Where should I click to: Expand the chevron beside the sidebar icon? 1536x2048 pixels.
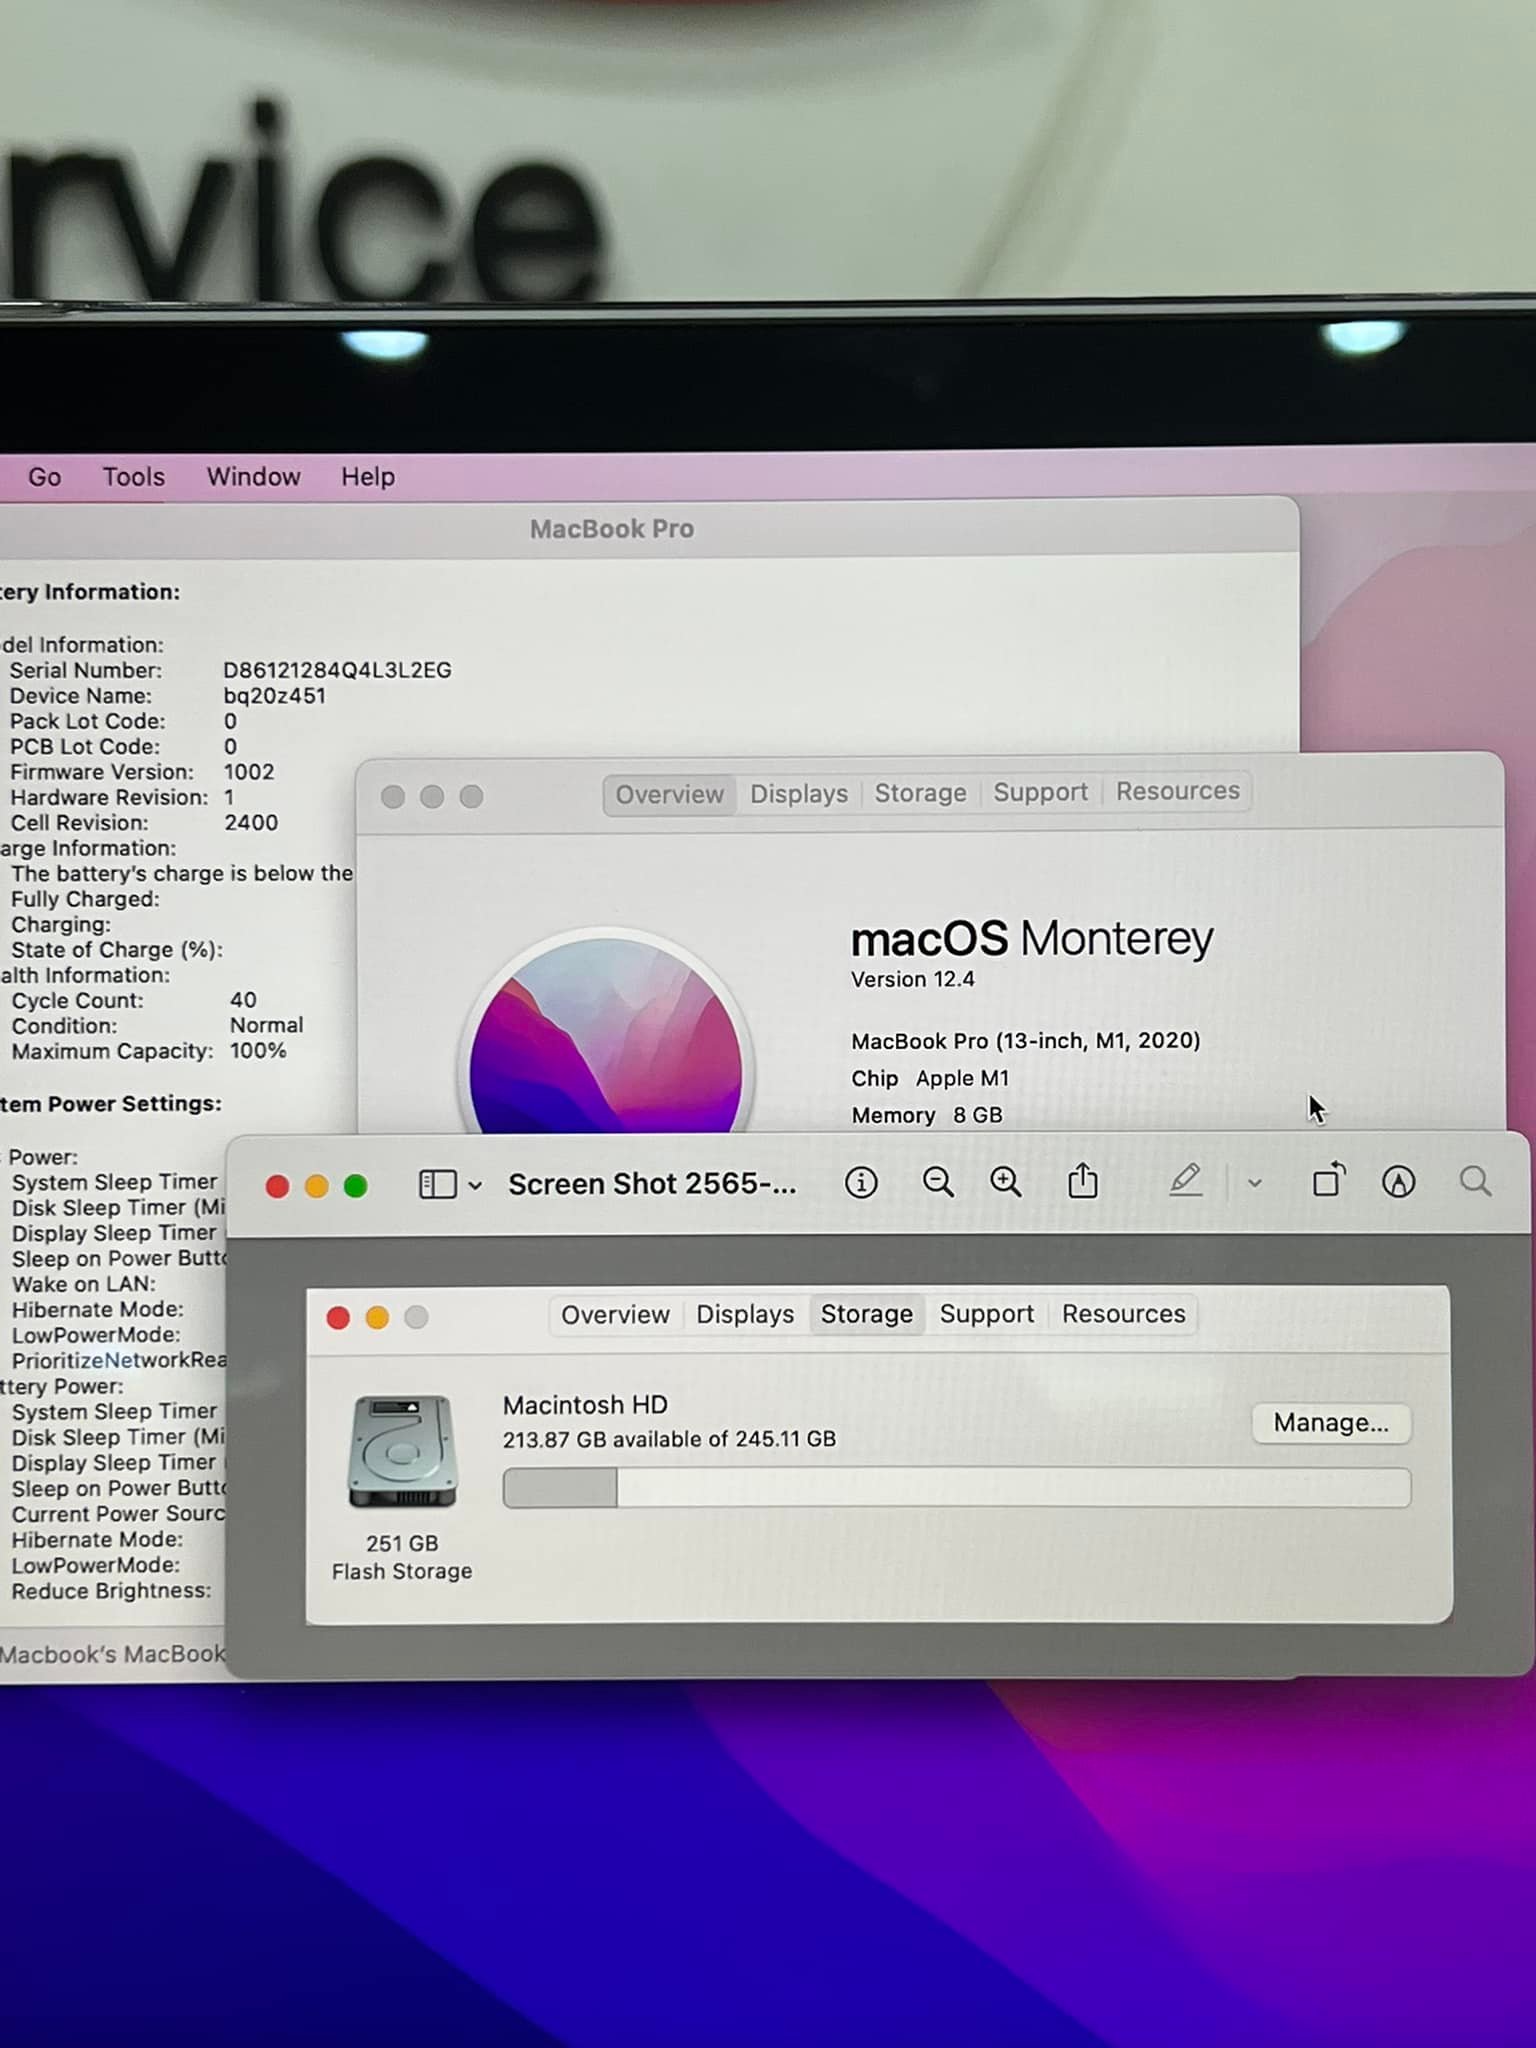coord(475,1186)
